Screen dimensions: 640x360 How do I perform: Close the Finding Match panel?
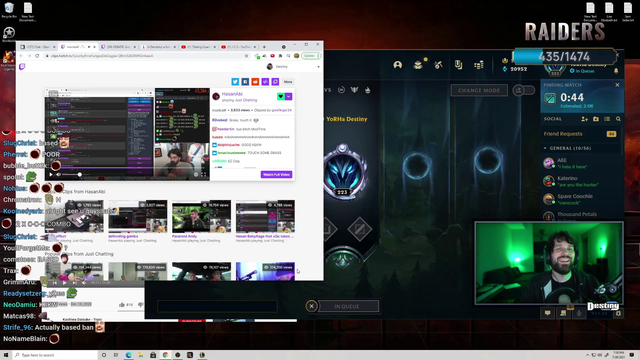point(617,85)
